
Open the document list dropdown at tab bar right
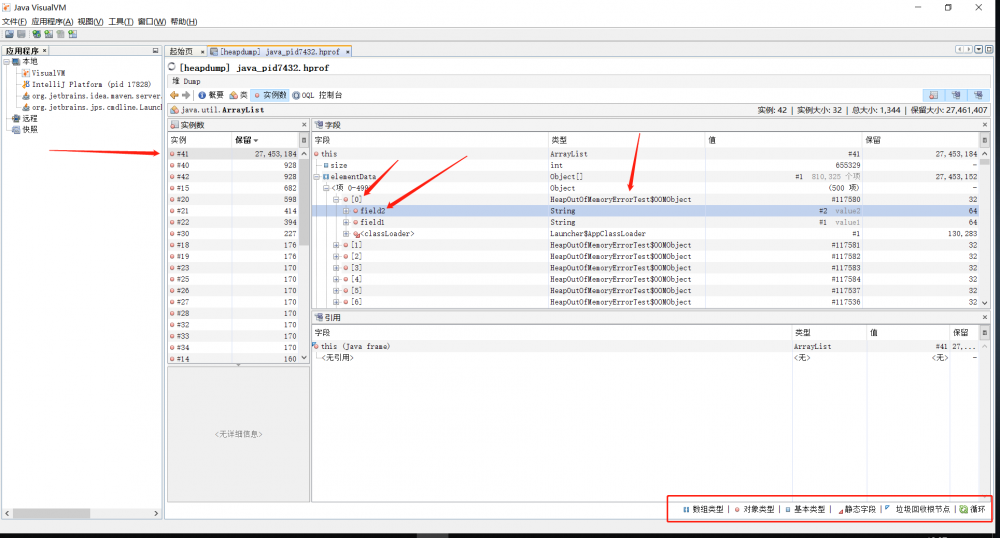[x=979, y=50]
